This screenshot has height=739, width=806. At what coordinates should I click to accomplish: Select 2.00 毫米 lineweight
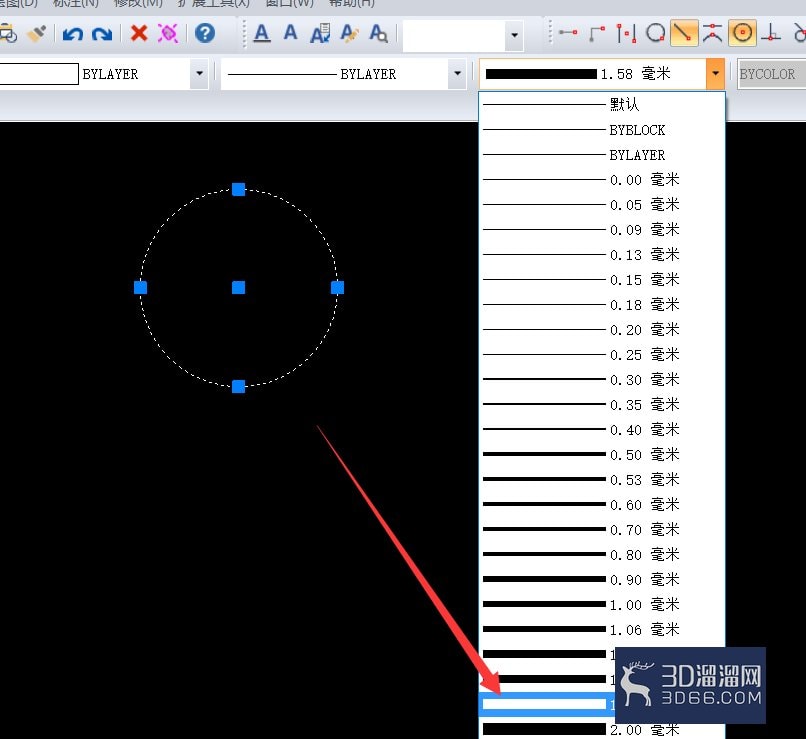tap(601, 729)
